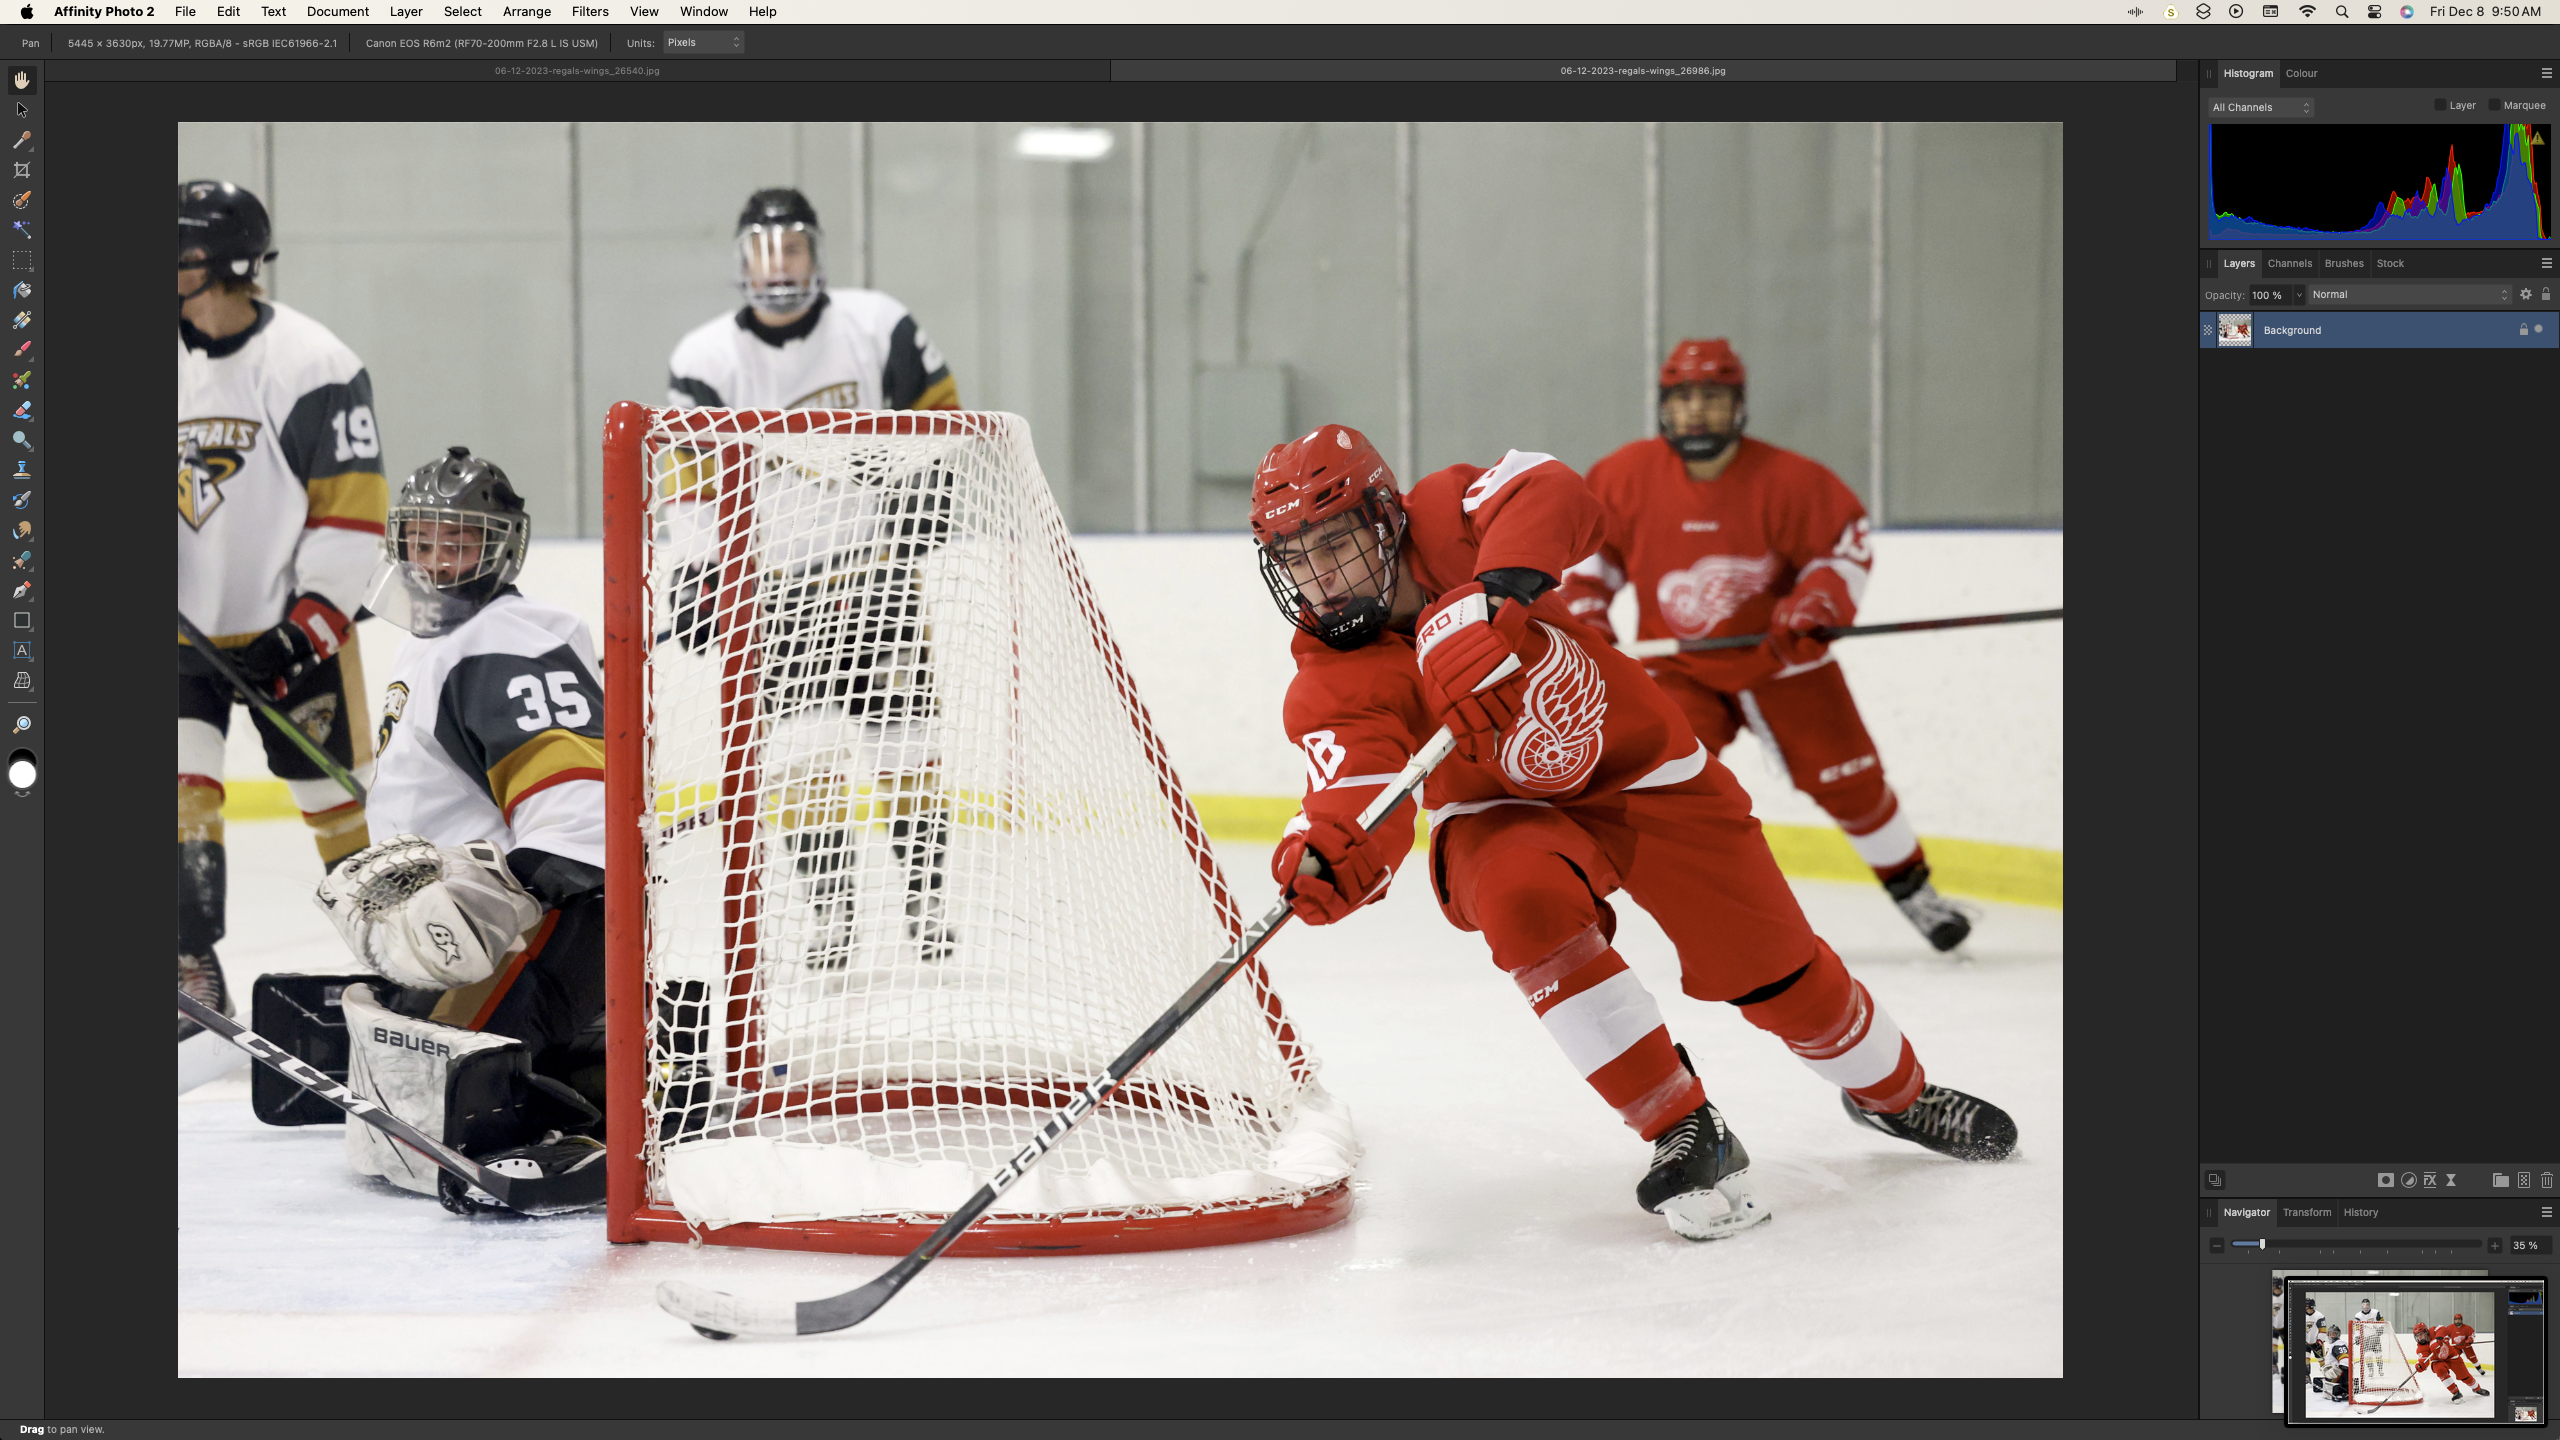Viewport: 2560px width, 1440px height.
Task: Select the Paint Brush tool
Action: [22, 351]
